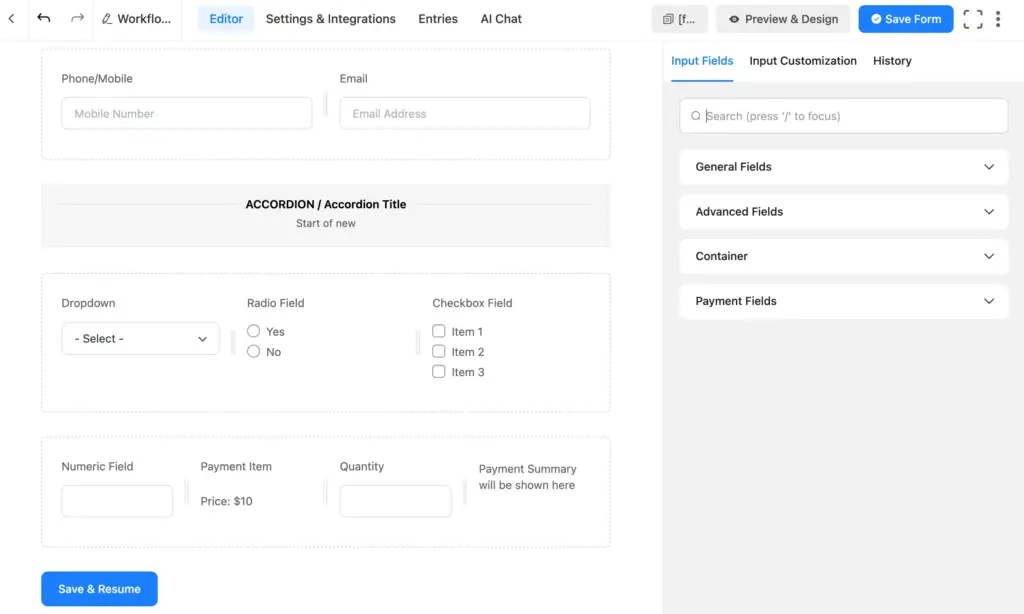Click 'Start of new' accordion text
The image size is (1024, 614).
coord(326,223)
